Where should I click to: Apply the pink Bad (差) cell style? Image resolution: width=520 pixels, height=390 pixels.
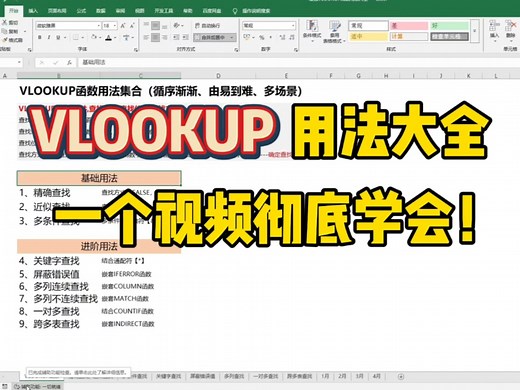point(409,26)
